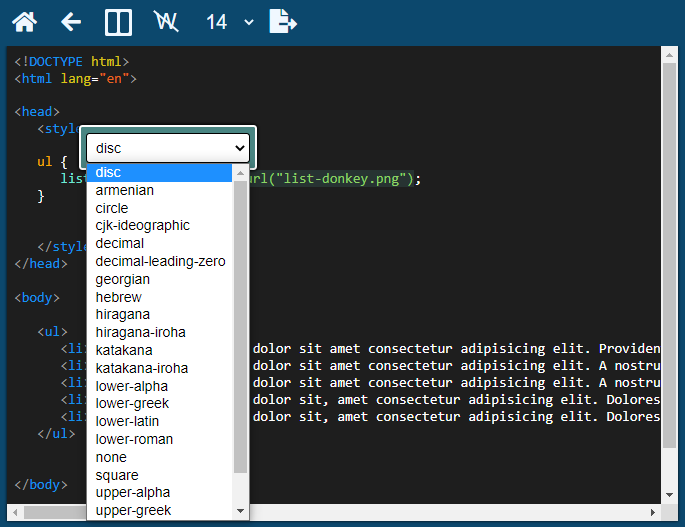Select the hiragana-iroha option

[159, 333]
